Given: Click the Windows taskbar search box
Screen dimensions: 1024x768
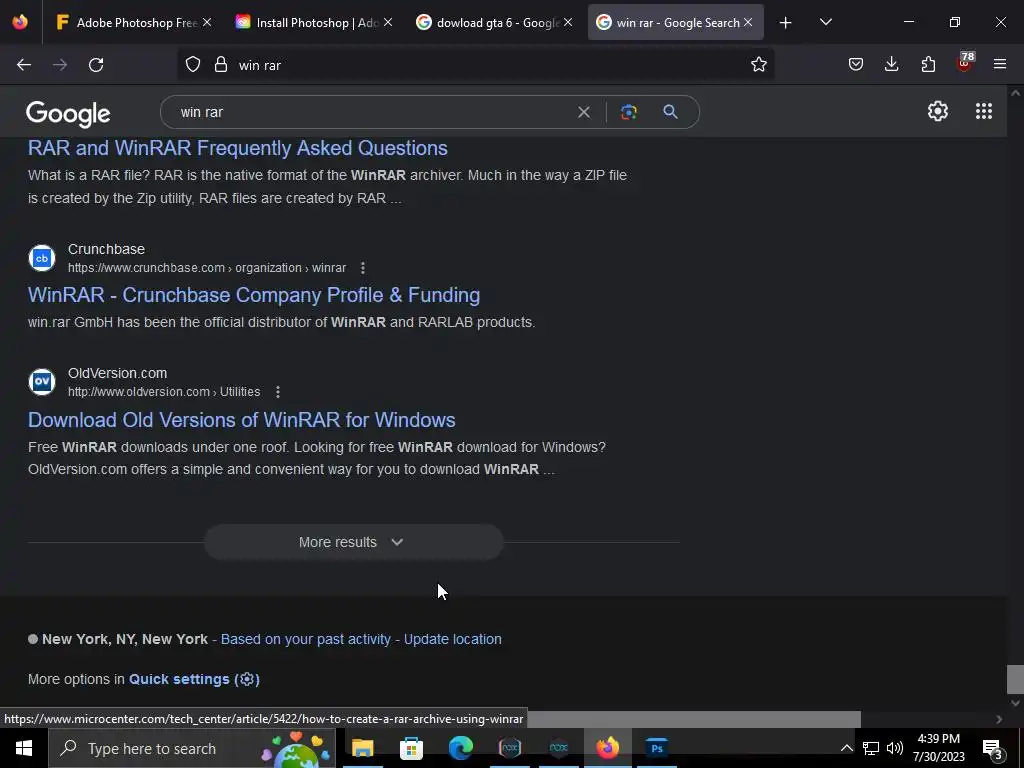Looking at the screenshot, I should [x=192, y=748].
